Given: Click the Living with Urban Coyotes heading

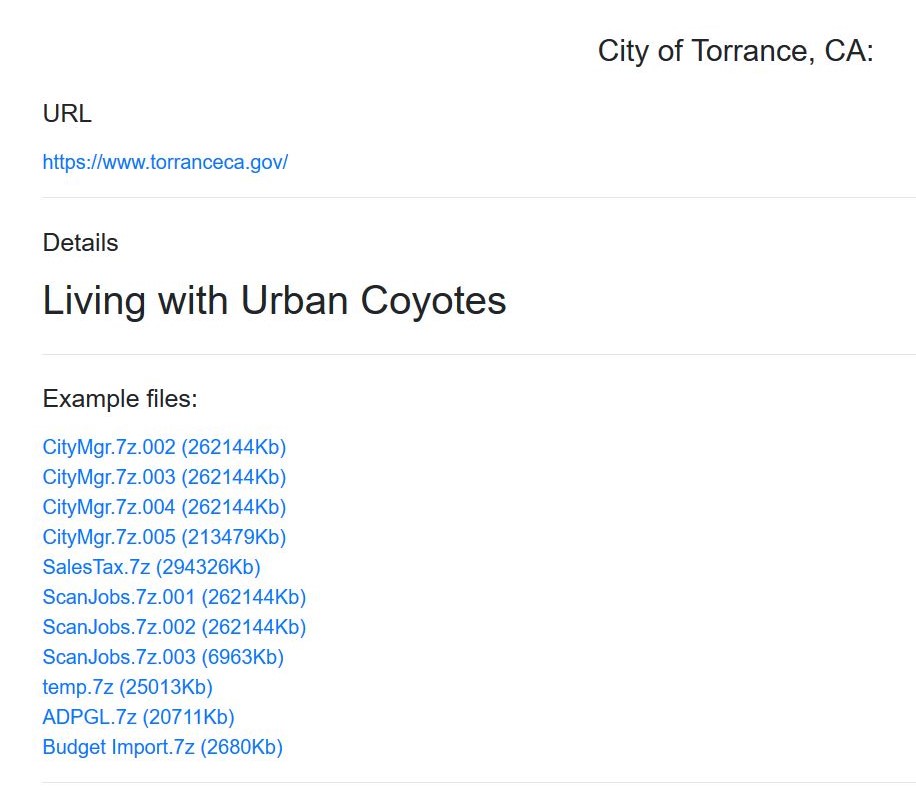Looking at the screenshot, I should [x=275, y=301].
